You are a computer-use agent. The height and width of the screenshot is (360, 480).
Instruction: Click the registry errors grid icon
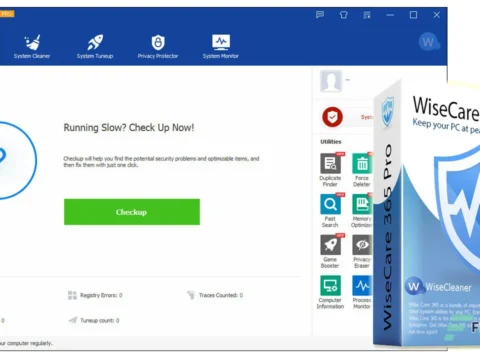72,295
